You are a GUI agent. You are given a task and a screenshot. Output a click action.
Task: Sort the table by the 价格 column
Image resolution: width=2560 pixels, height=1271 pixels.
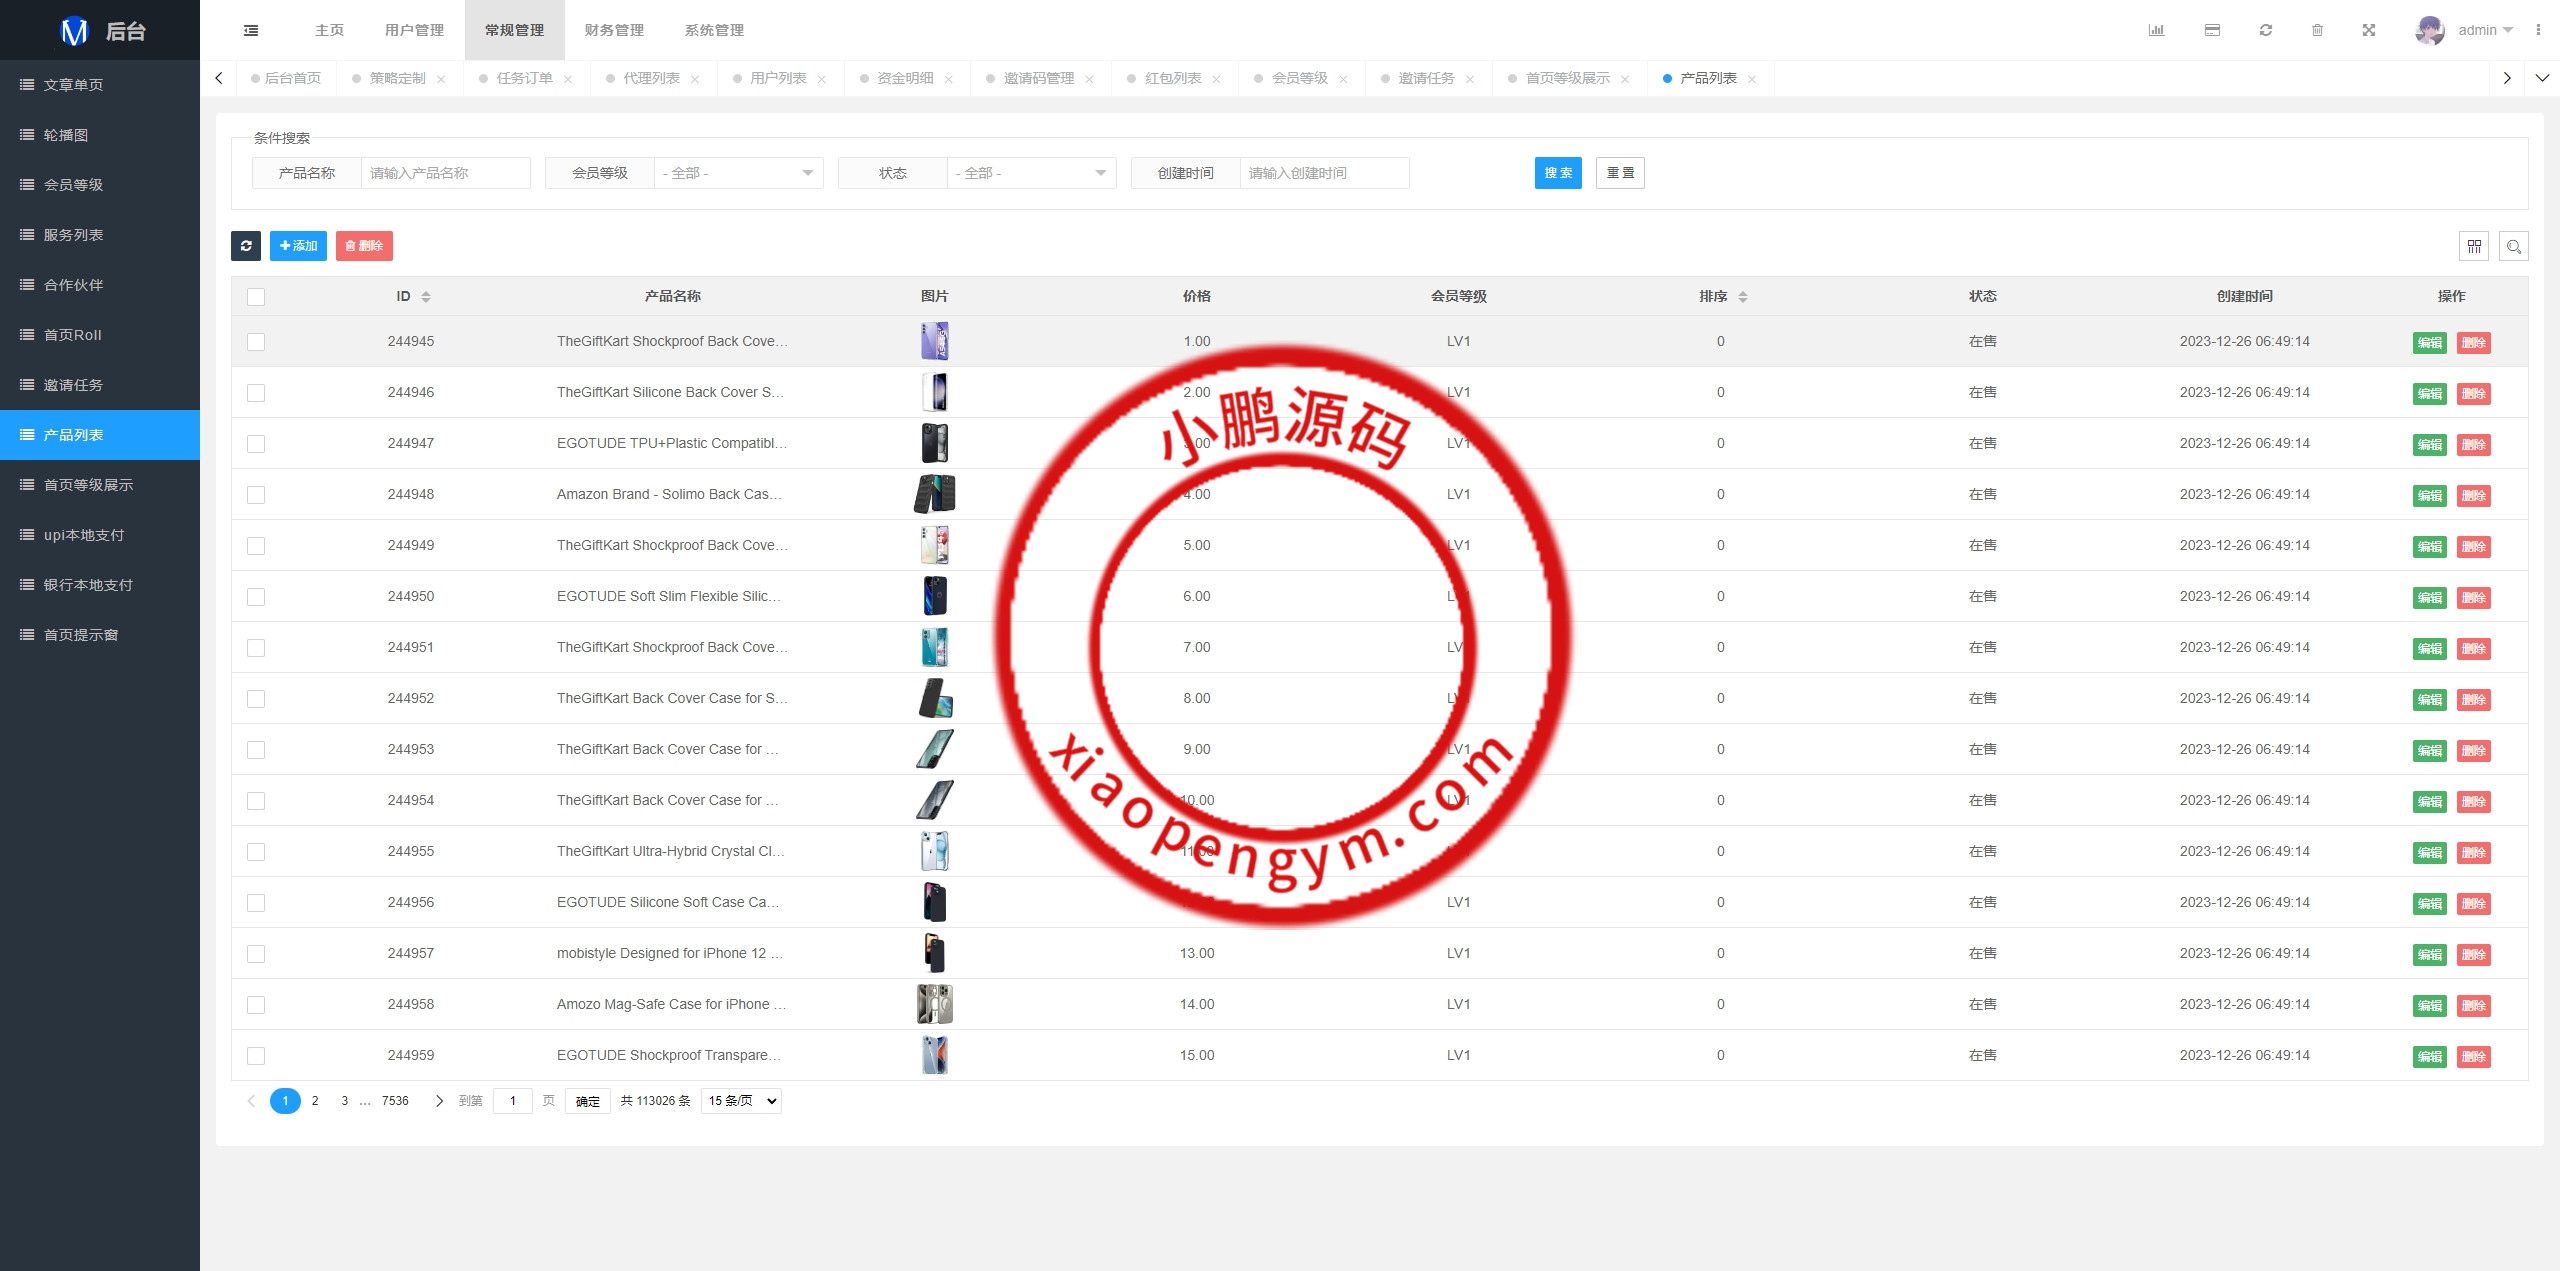point(1197,296)
